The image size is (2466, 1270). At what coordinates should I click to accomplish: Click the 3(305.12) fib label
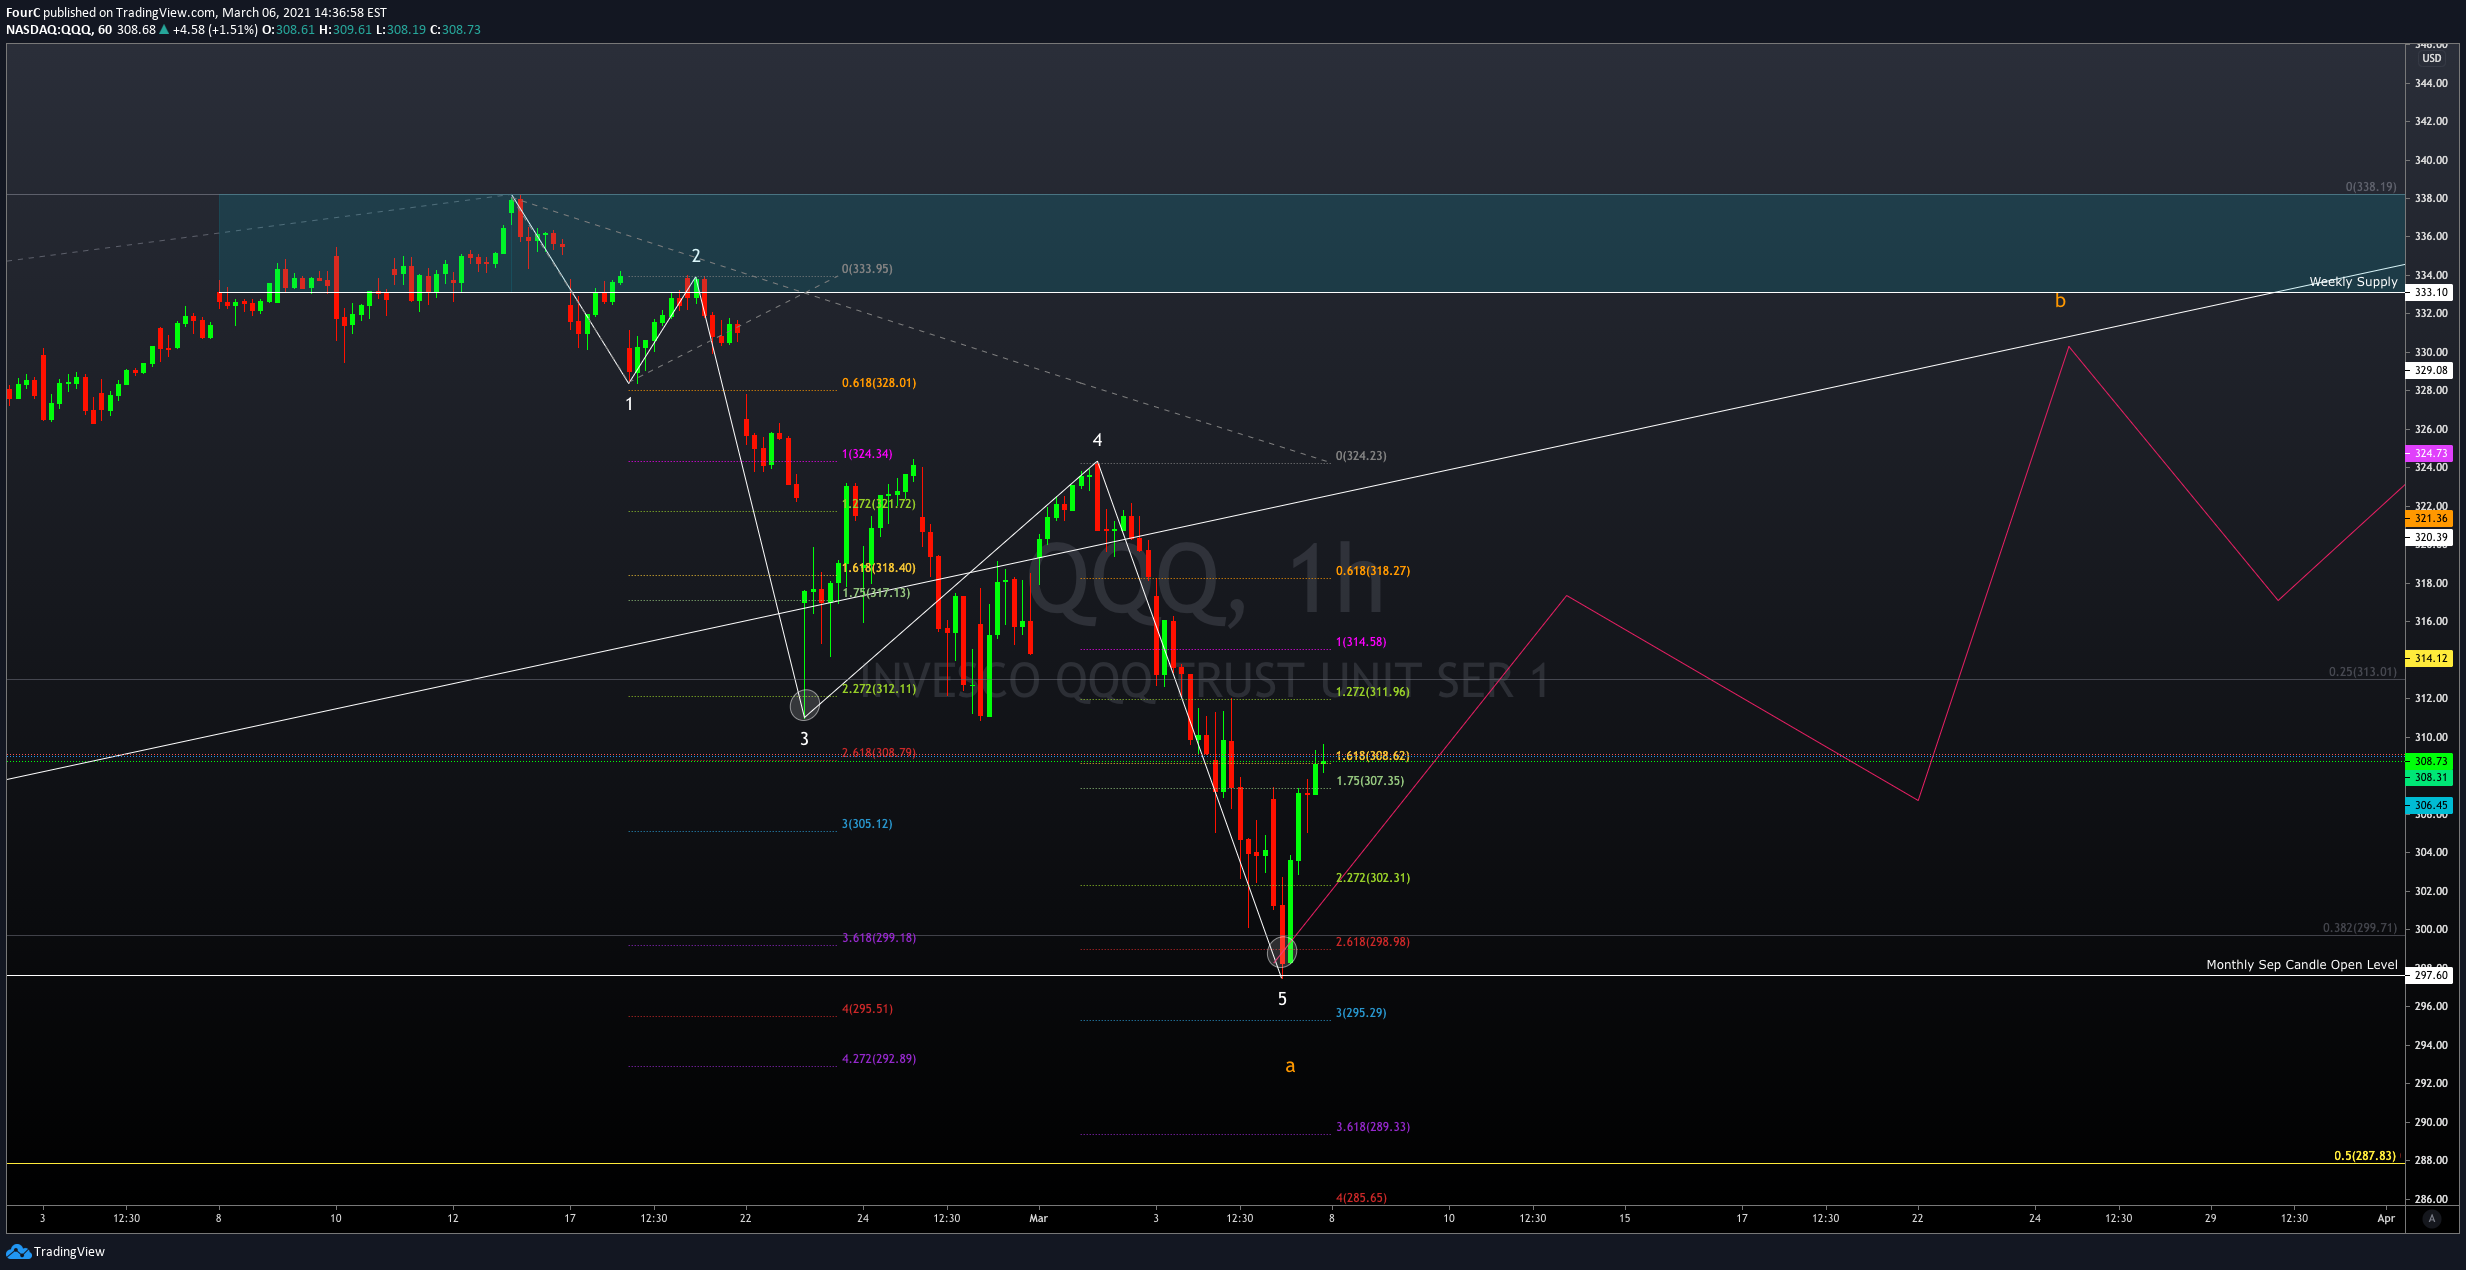point(867,824)
